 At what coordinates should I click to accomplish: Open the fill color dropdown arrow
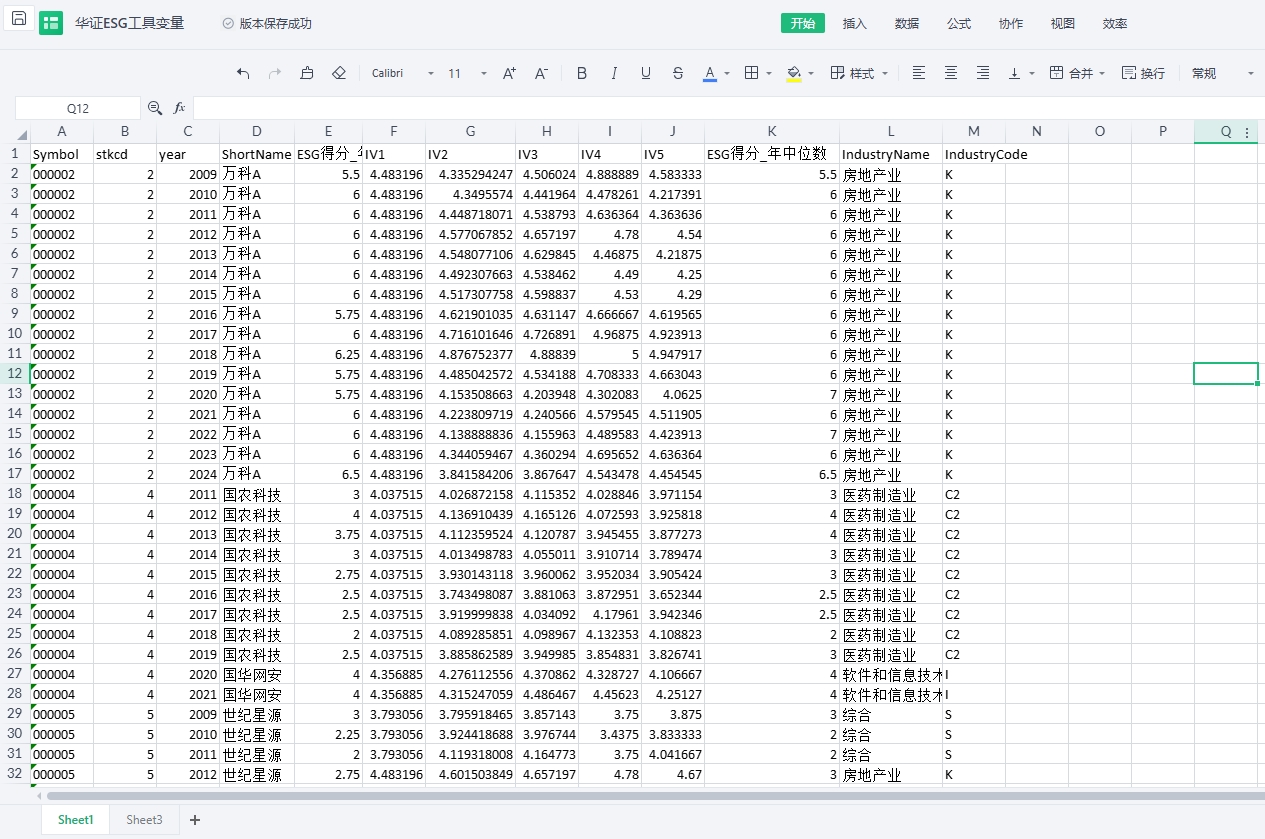tap(811, 74)
